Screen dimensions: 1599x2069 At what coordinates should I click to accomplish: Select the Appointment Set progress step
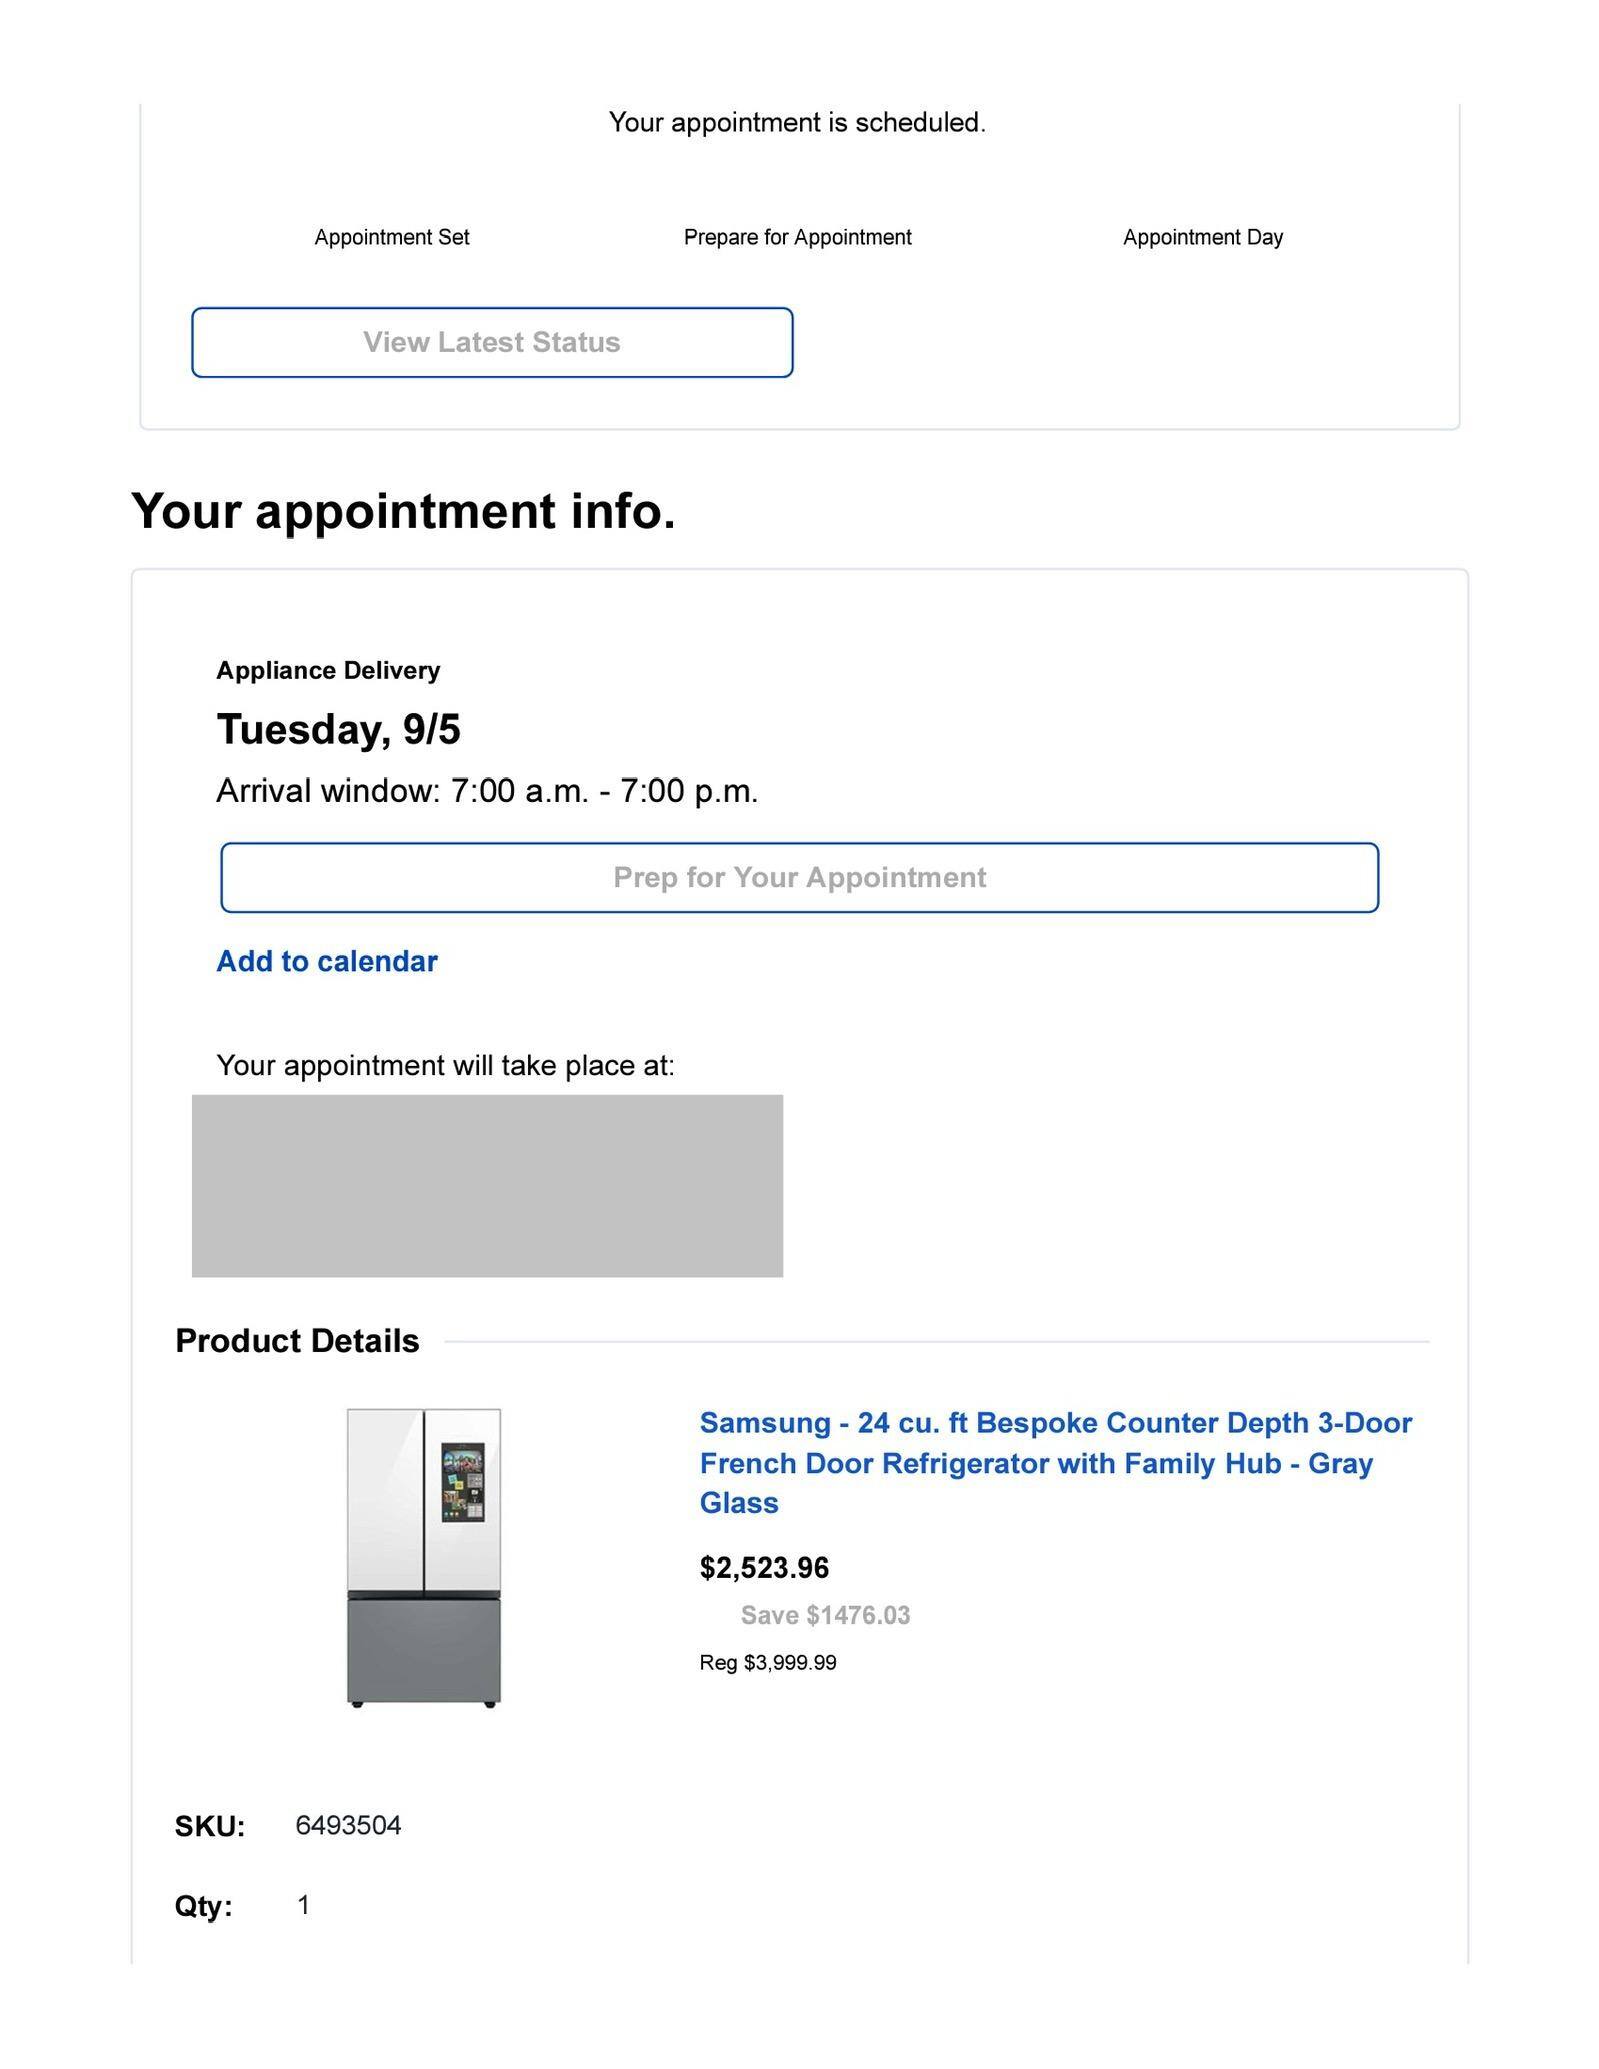pos(391,237)
